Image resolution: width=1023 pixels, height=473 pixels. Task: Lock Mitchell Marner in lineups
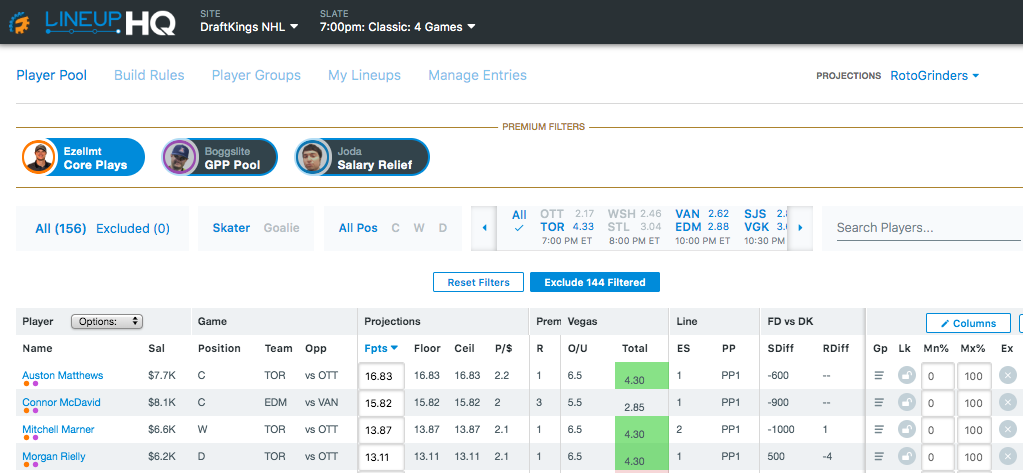(x=906, y=429)
